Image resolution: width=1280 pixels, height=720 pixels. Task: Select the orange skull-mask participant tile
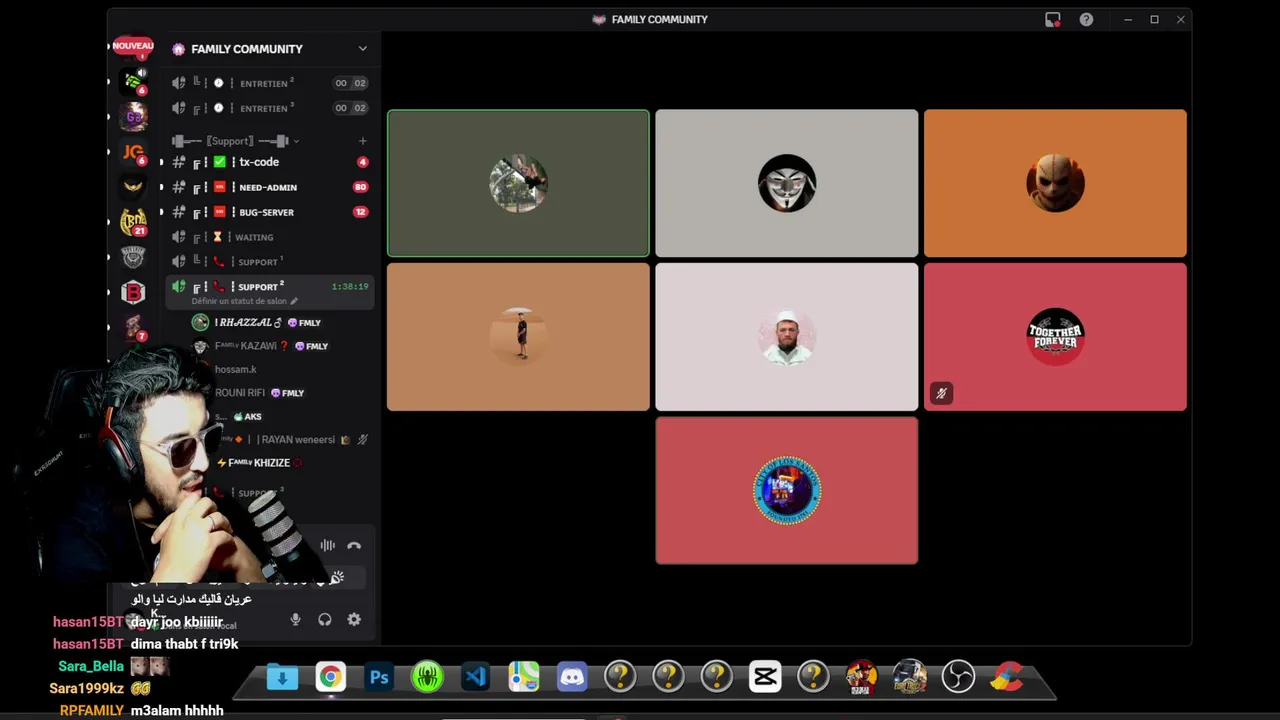[x=1055, y=183]
